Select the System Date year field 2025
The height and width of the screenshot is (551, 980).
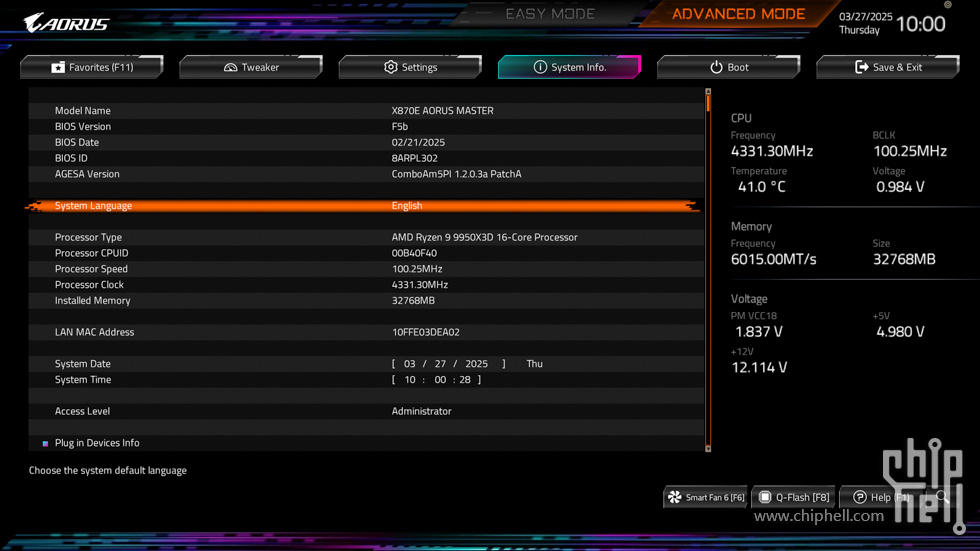click(476, 364)
